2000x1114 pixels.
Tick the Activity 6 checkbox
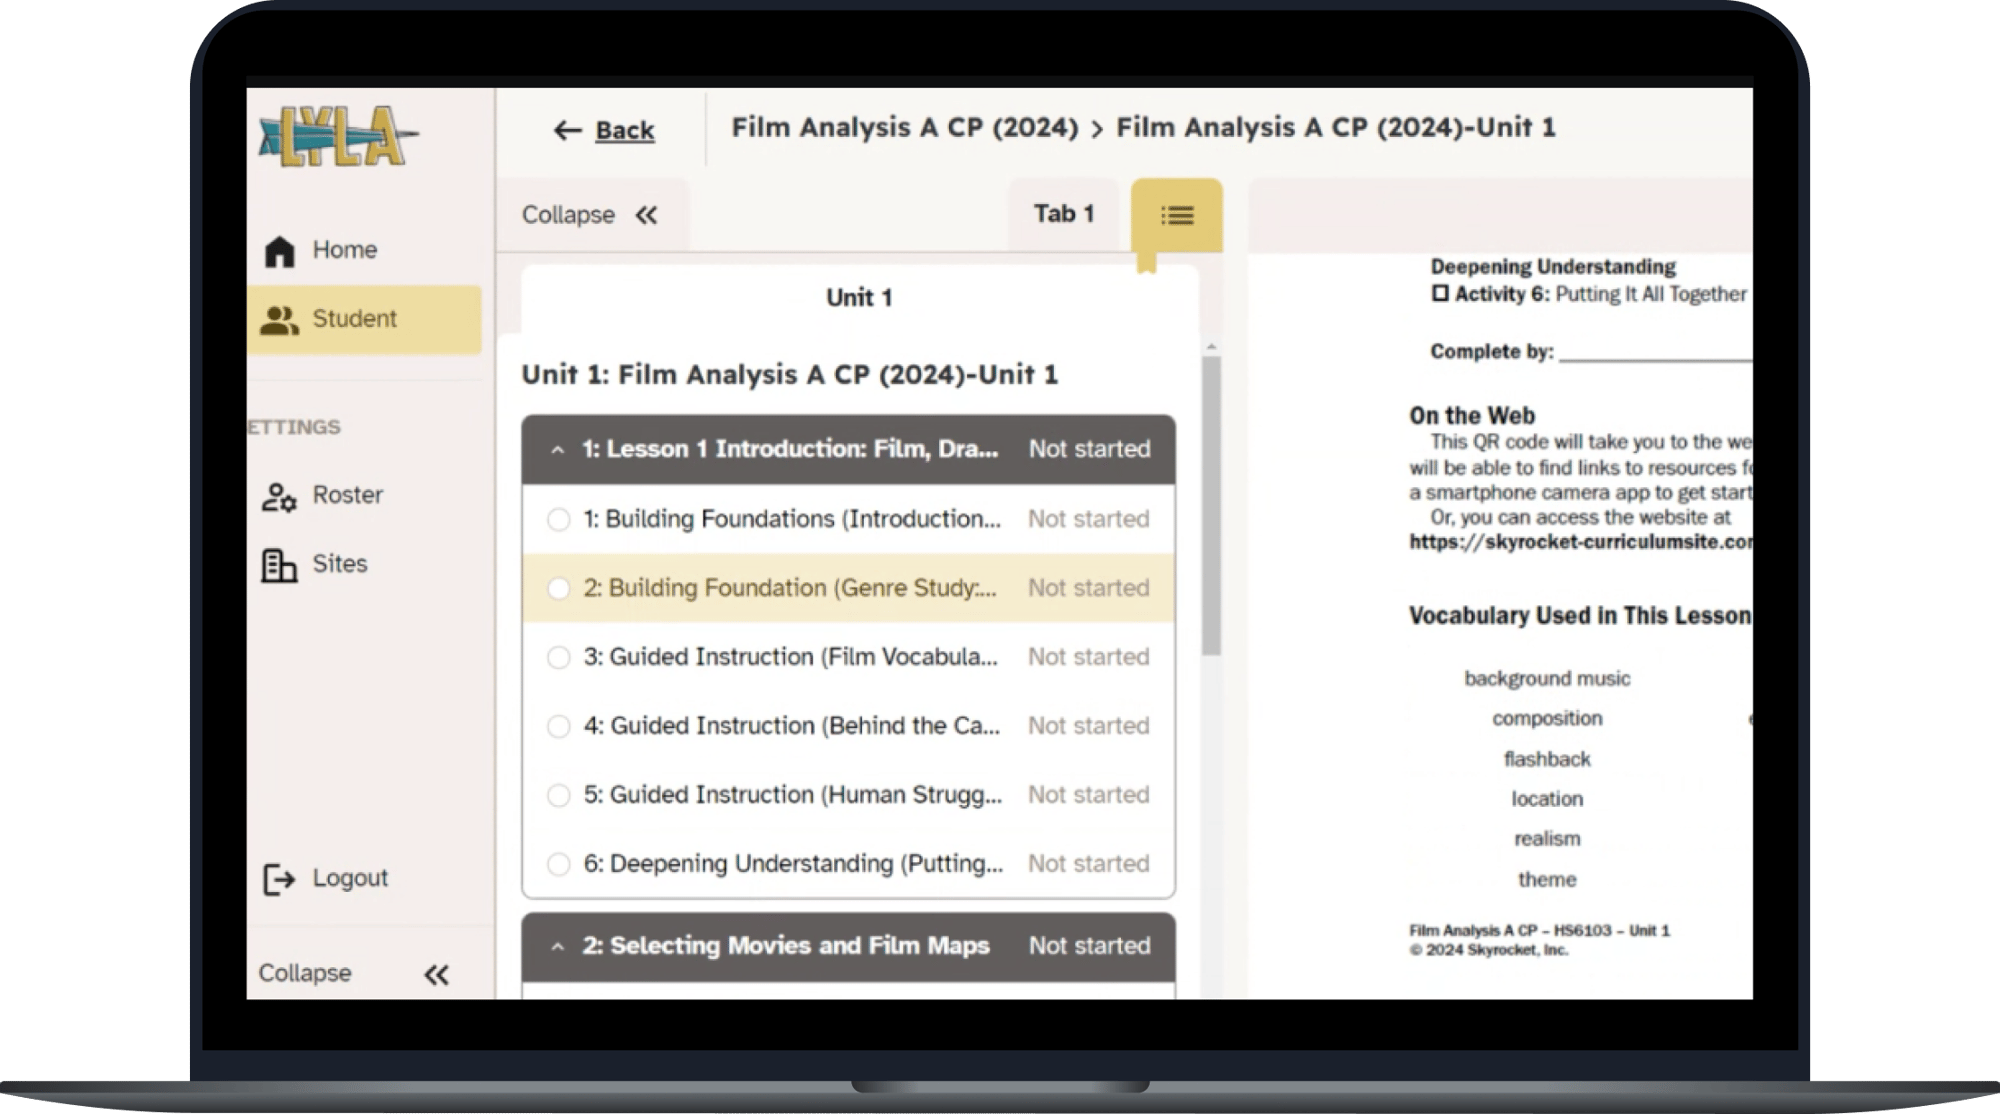tap(1440, 294)
